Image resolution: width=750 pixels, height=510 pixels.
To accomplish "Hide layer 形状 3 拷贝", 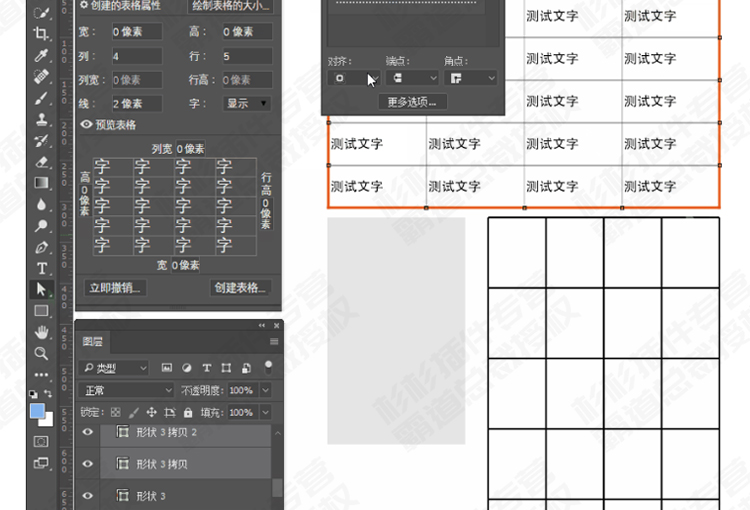I will pyautogui.click(x=88, y=464).
